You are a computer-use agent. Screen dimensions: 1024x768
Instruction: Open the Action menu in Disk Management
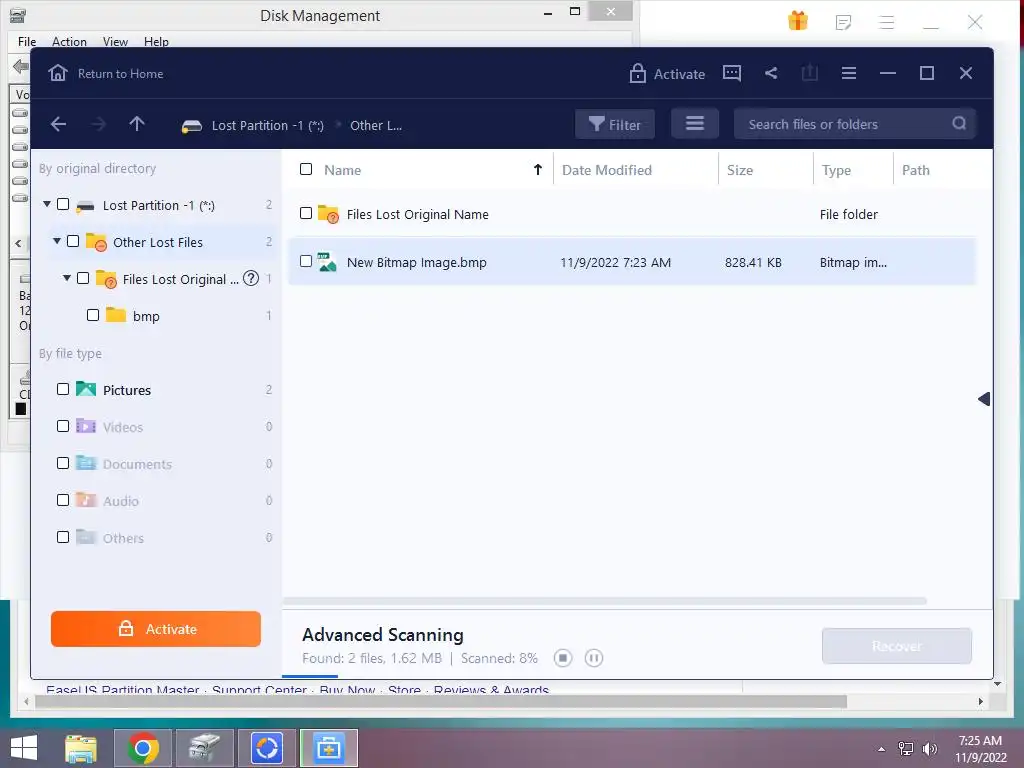pyautogui.click(x=69, y=41)
